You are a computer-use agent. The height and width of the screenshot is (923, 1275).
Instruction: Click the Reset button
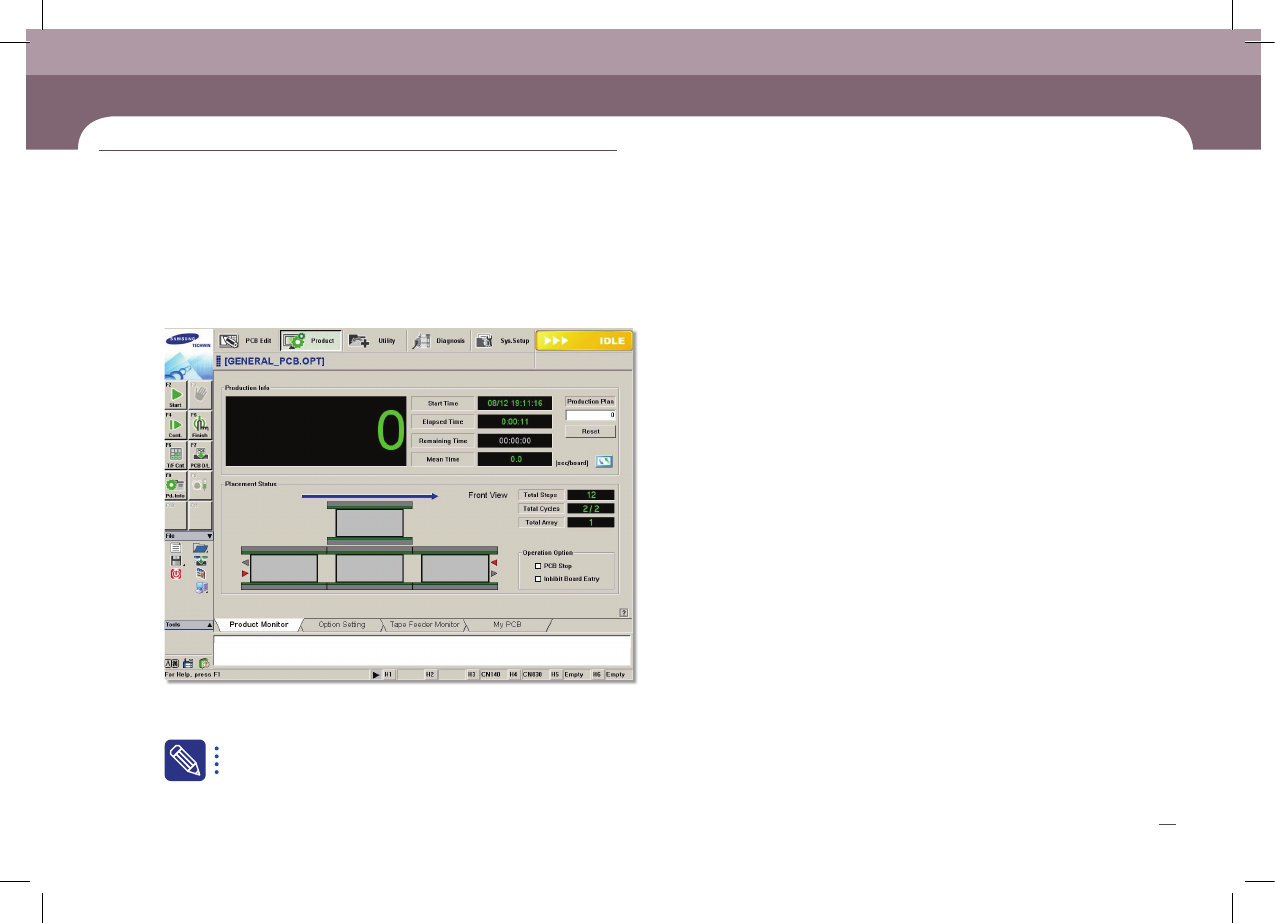click(590, 432)
